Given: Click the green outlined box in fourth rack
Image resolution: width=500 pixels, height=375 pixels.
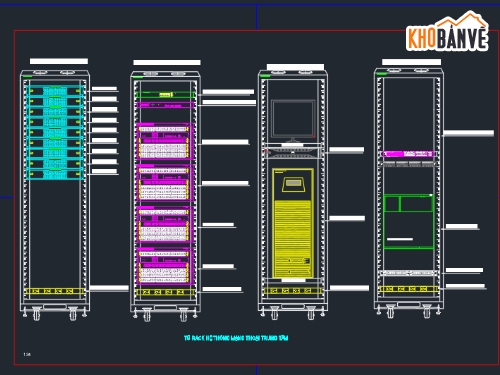Looking at the screenshot, I should click(x=408, y=221).
